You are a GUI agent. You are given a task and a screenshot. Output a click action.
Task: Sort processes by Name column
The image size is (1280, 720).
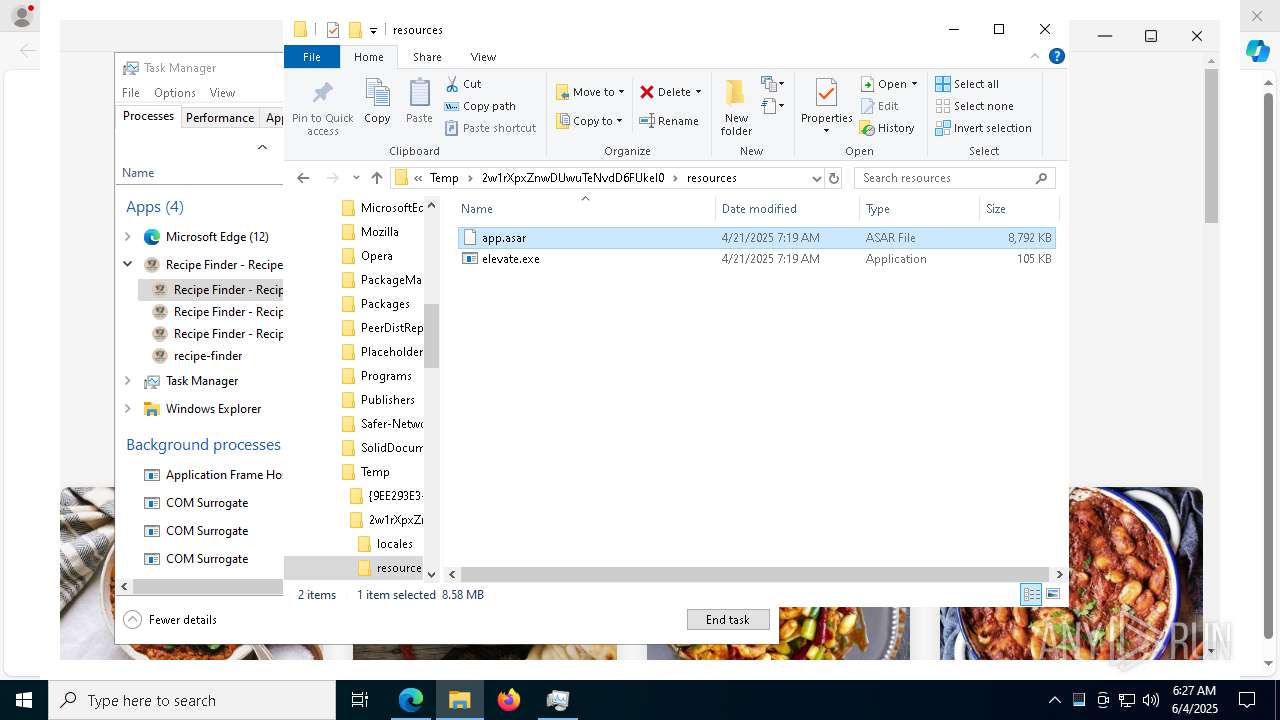(x=138, y=173)
